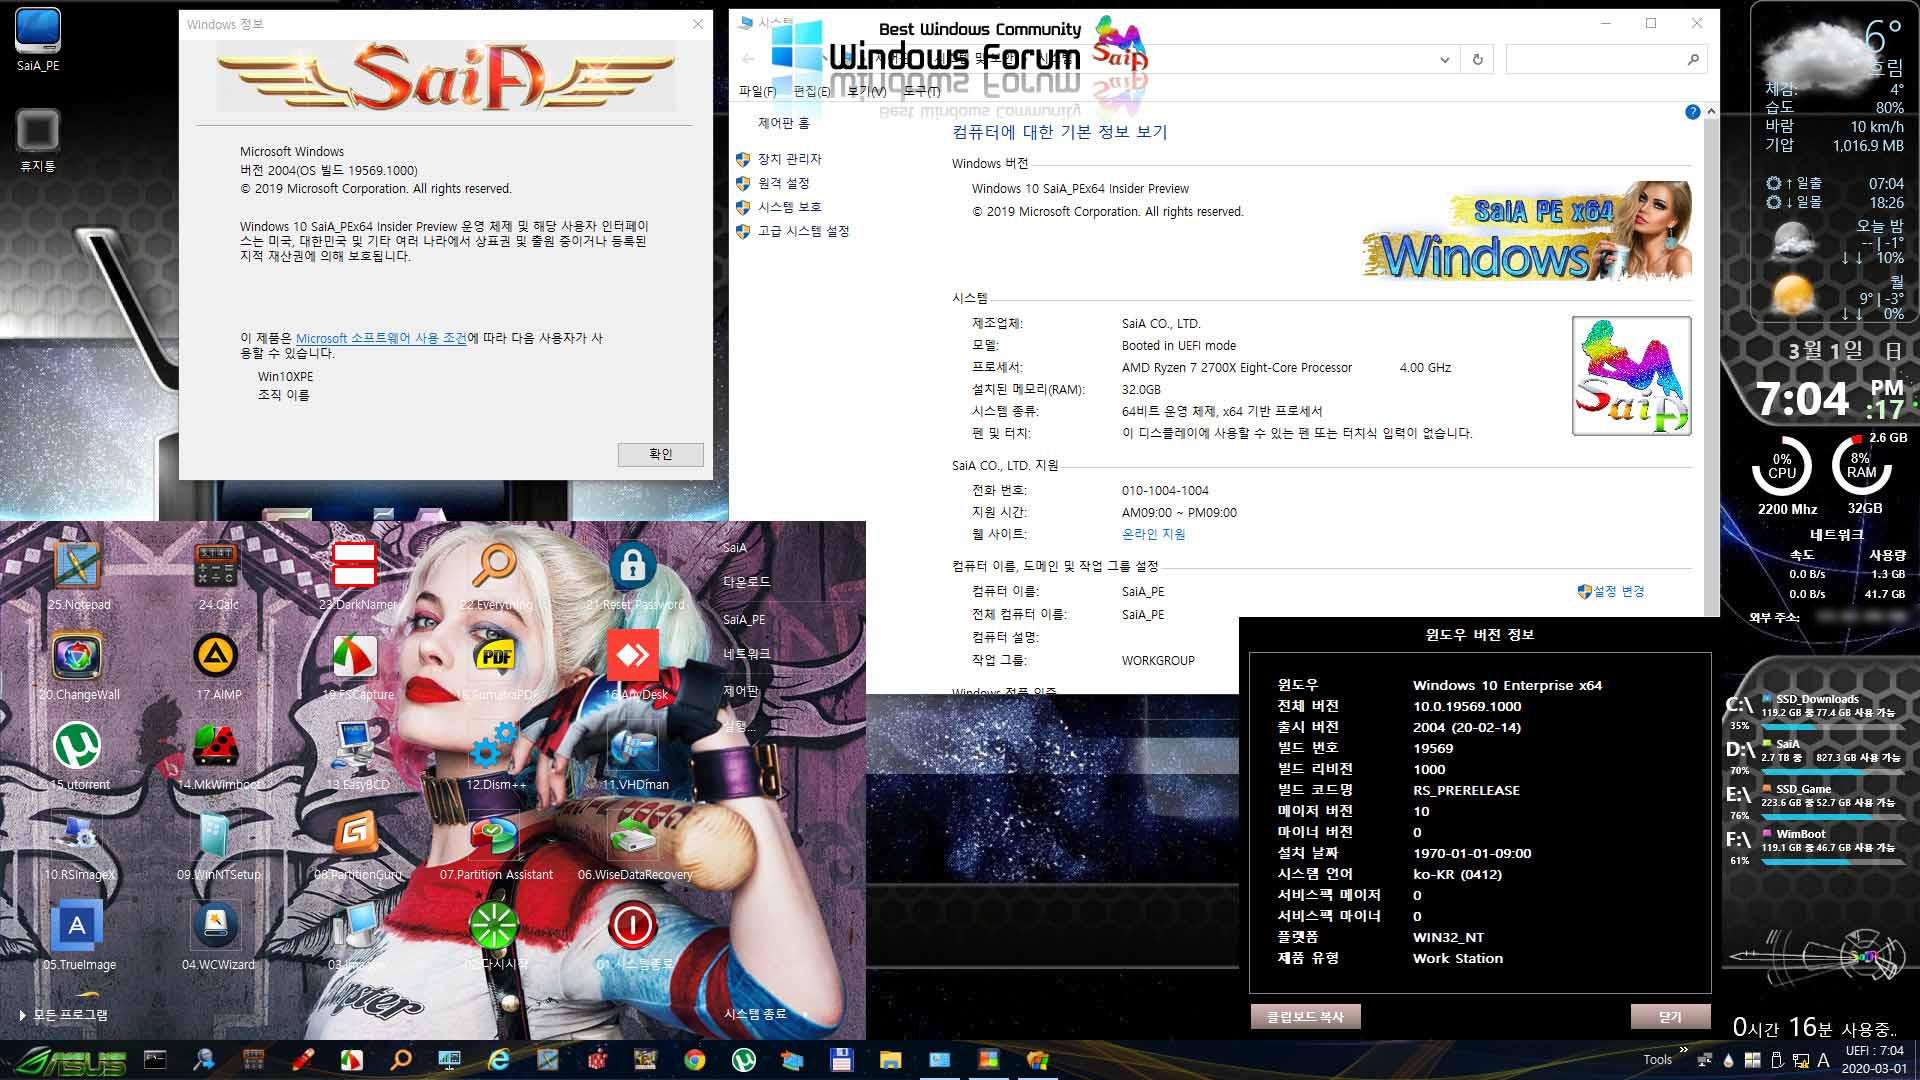Click the network warning tray icon

coord(1800,1060)
